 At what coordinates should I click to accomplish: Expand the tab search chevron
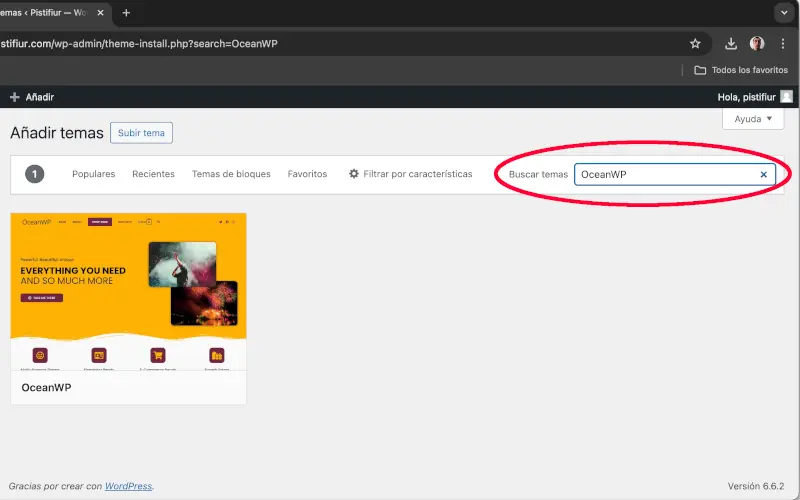784,13
